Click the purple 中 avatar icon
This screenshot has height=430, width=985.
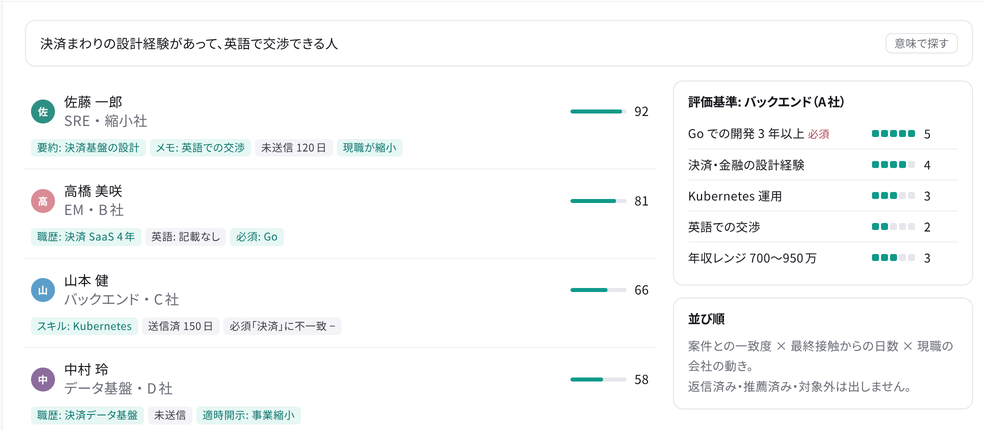point(43,379)
